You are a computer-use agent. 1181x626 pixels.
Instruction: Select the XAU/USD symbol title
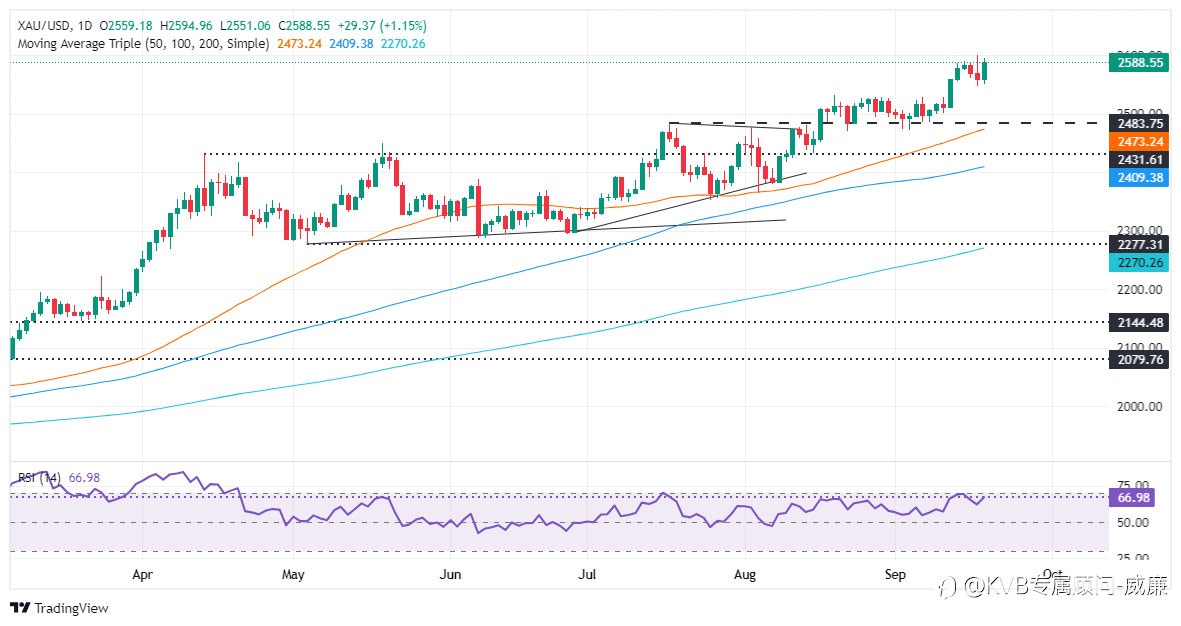click(44, 26)
